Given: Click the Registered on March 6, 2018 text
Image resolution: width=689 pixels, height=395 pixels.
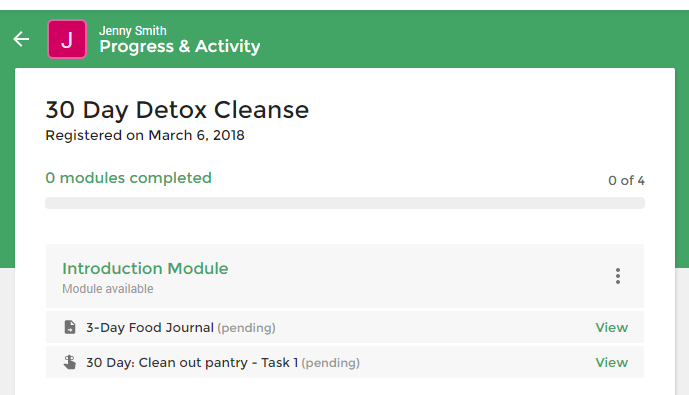Looking at the screenshot, I should (145, 135).
